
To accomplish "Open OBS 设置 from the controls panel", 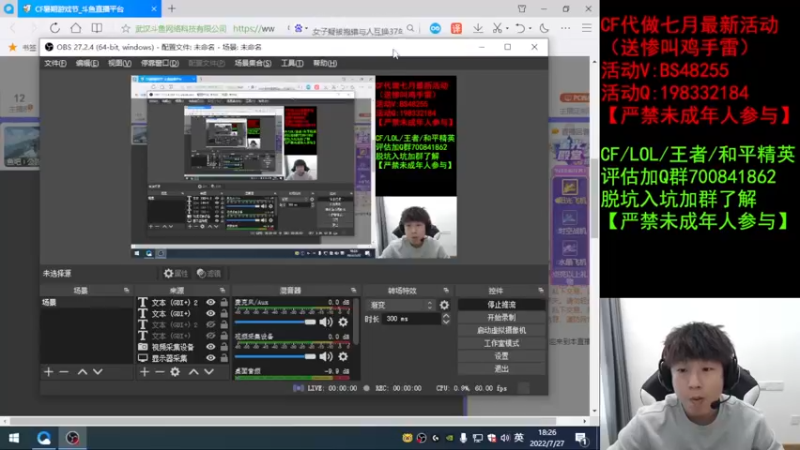I will pyautogui.click(x=501, y=356).
